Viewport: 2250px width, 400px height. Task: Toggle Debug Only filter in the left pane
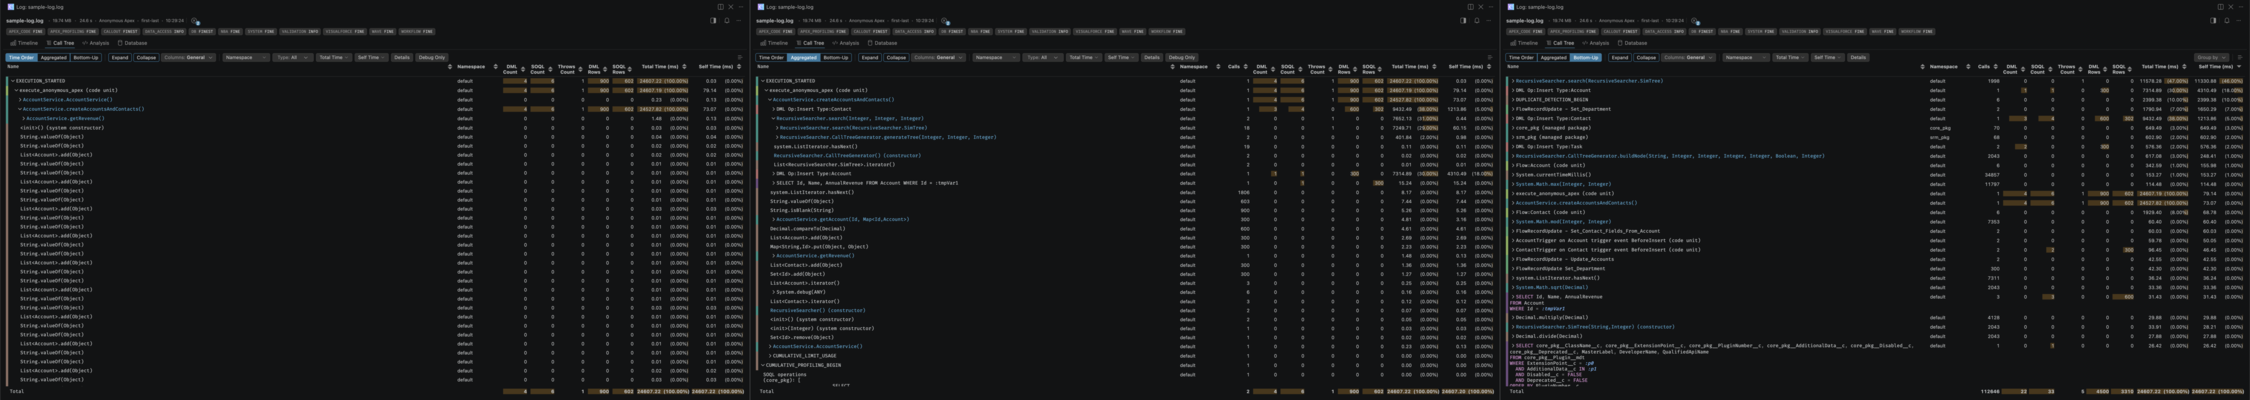pos(432,57)
